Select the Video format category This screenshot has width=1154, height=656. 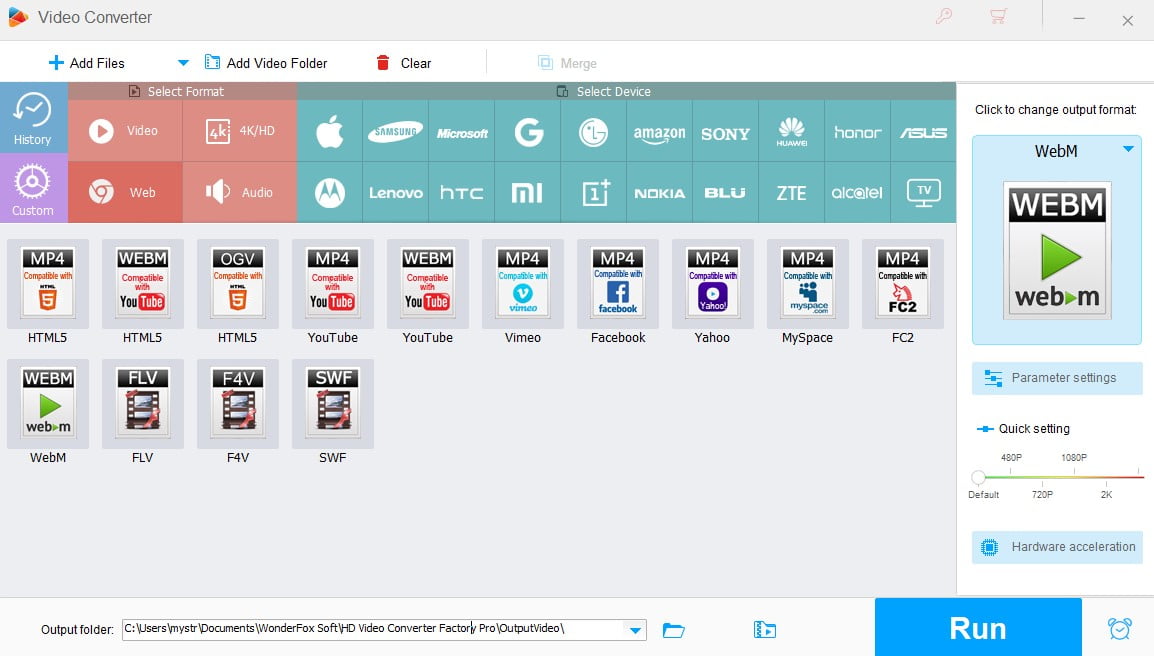click(x=125, y=130)
